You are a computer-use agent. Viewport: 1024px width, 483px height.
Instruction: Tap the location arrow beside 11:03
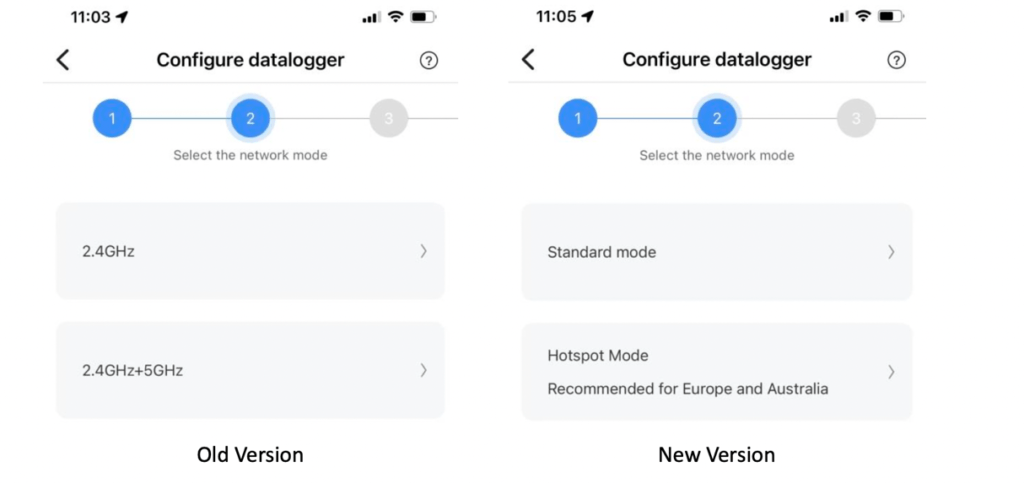point(122,17)
